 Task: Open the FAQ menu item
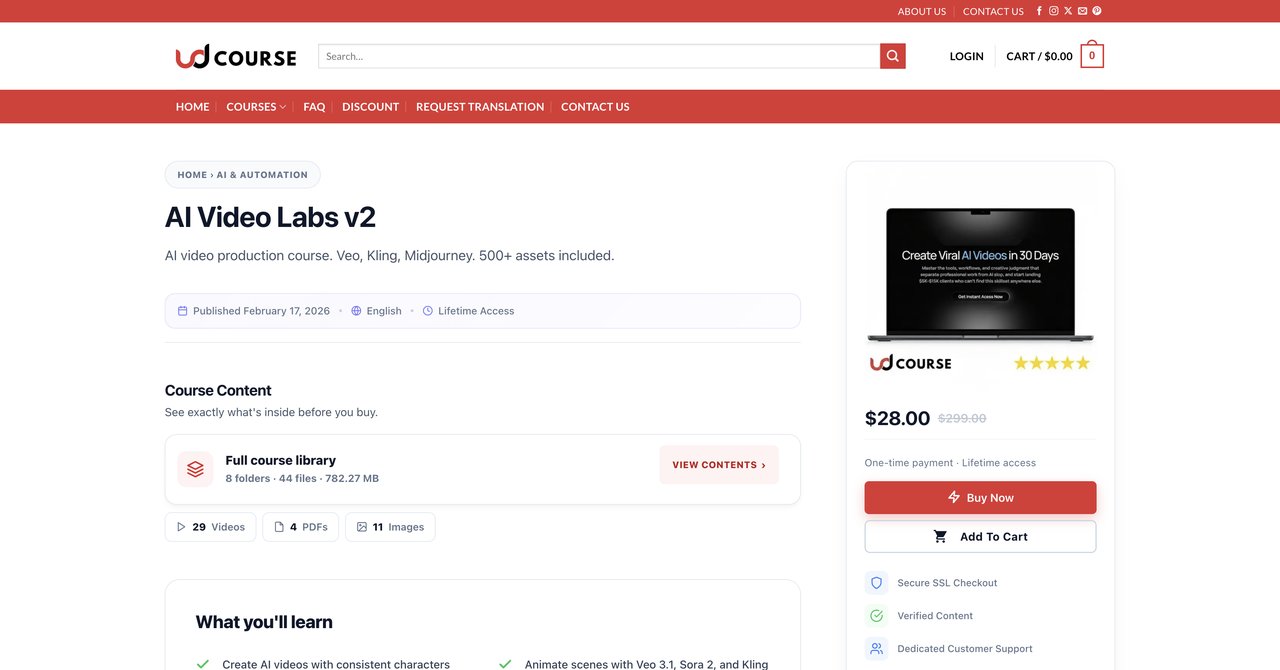[x=314, y=107]
